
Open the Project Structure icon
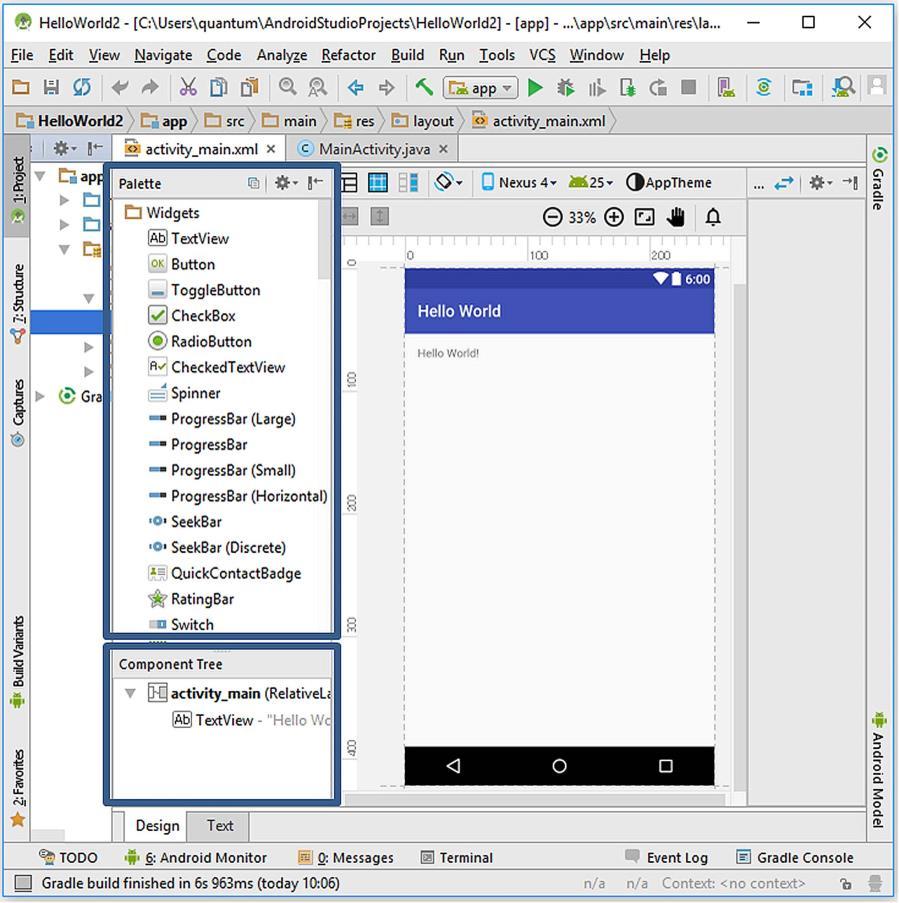point(802,88)
